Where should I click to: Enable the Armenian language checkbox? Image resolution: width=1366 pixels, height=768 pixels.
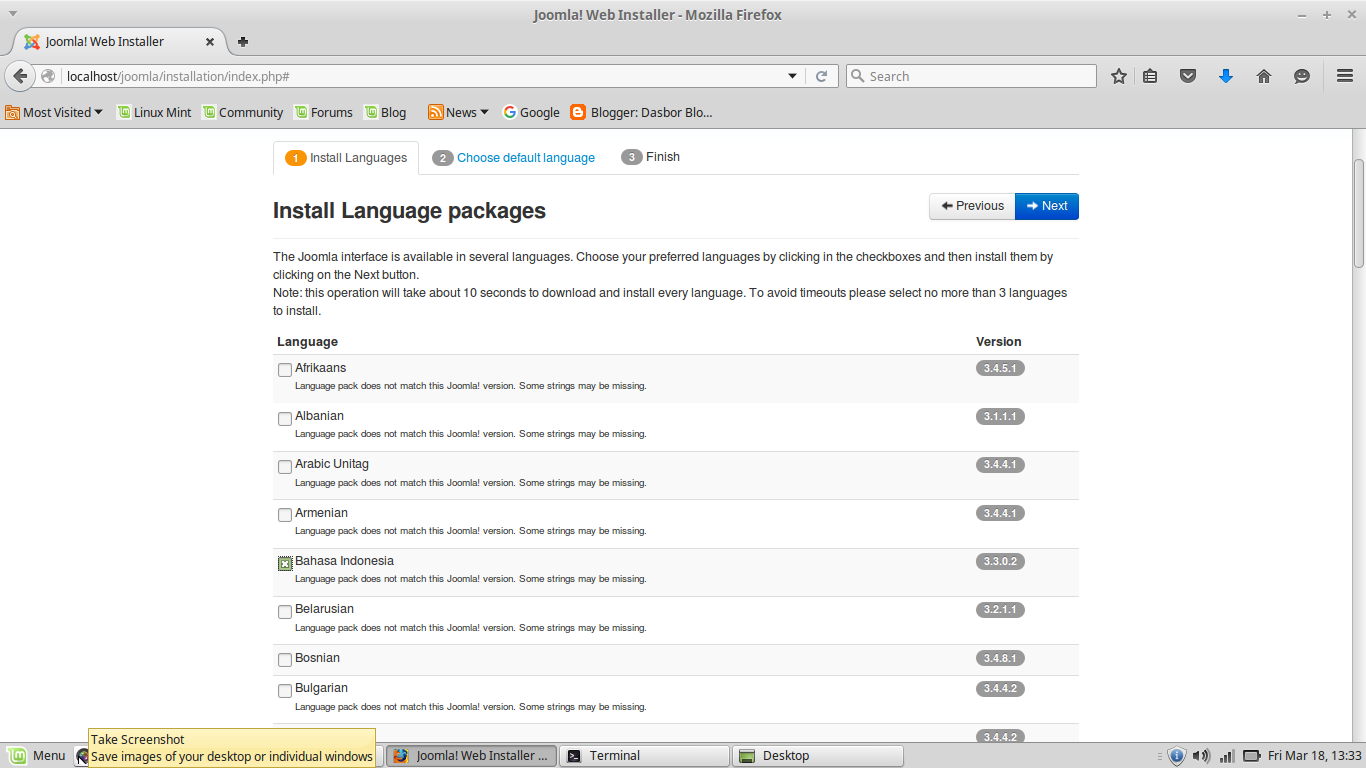[x=285, y=515]
